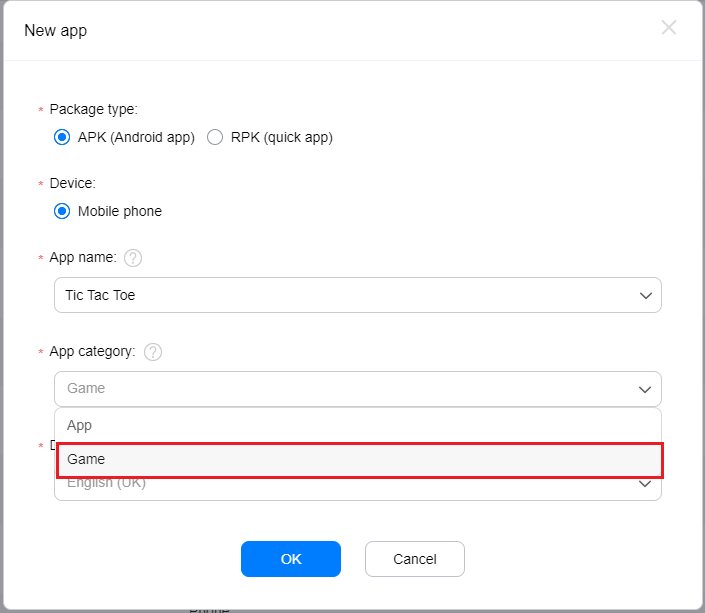Viewport: 705px width, 613px height.
Task: Choose App from the category list
Action: tap(357, 425)
